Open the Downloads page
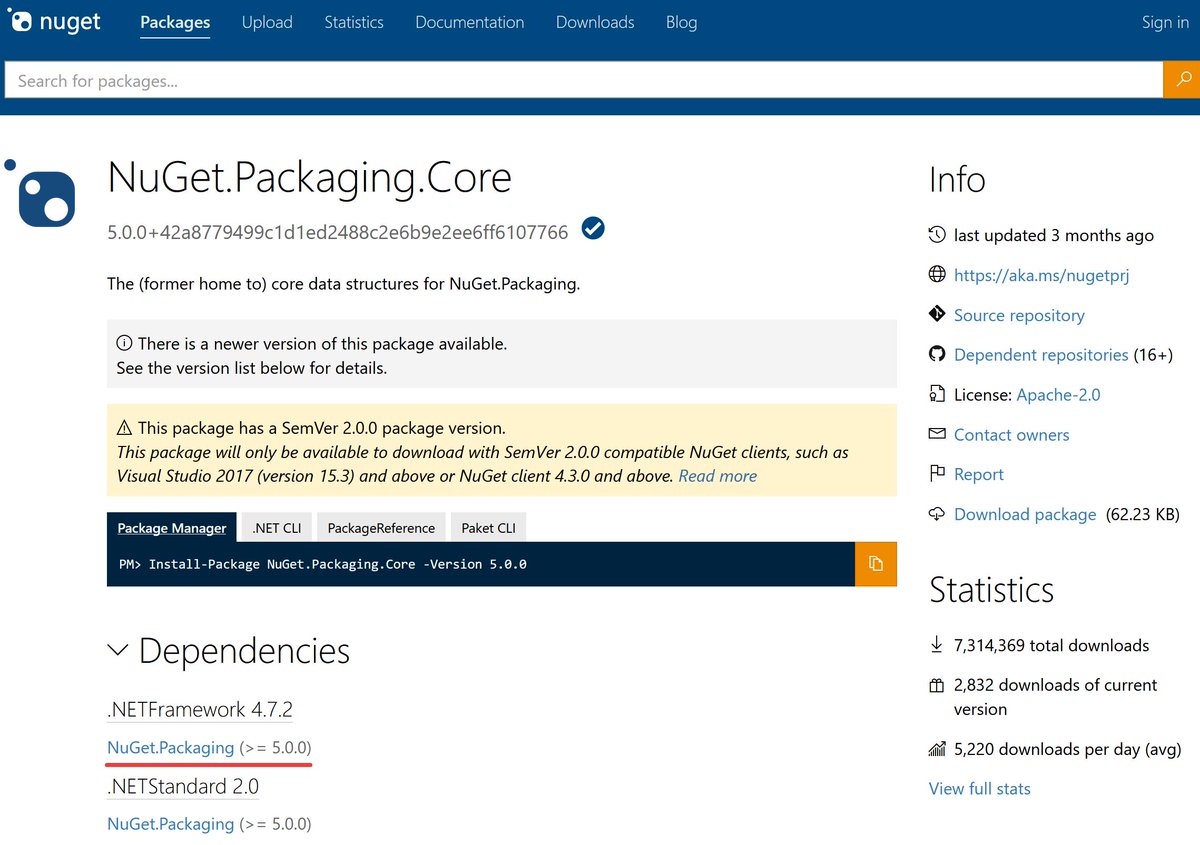1200x845 pixels. [x=595, y=22]
